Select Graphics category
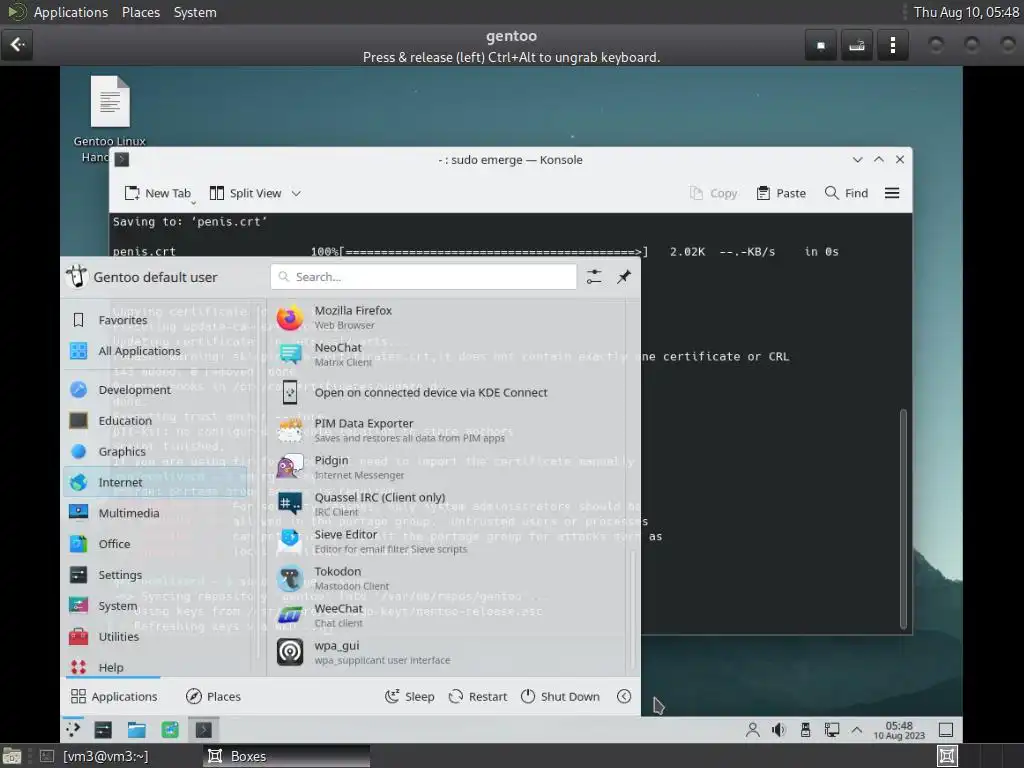The image size is (1024, 768). pyautogui.click(x=156, y=451)
